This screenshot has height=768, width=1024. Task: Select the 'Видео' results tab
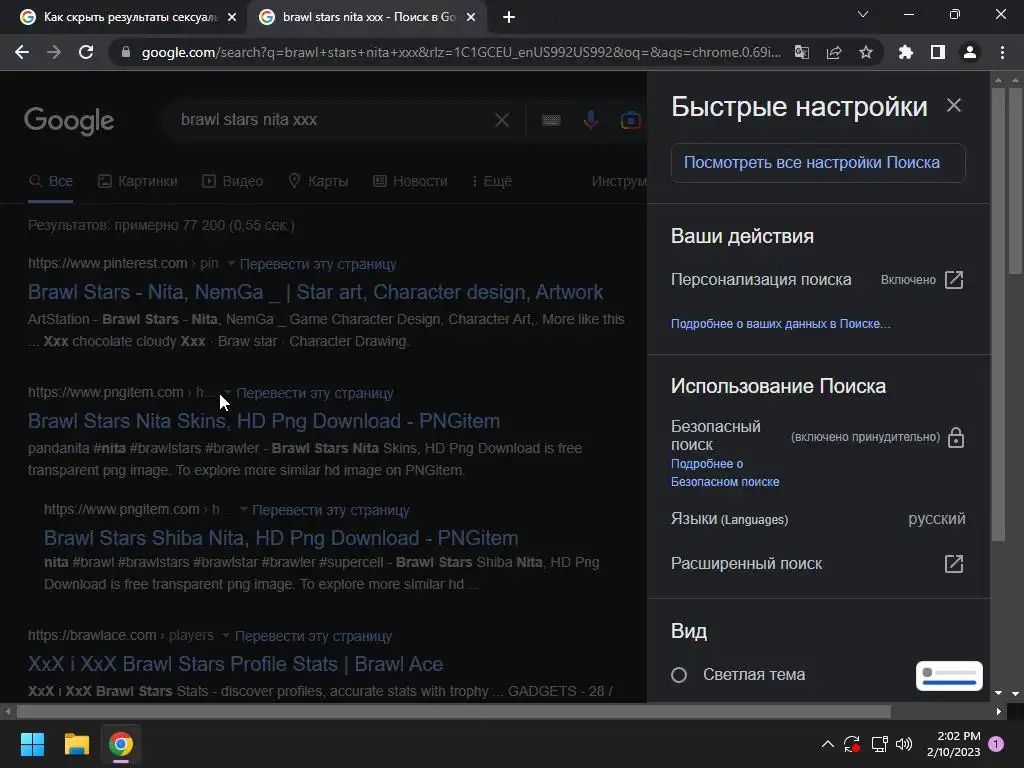pyautogui.click(x=232, y=181)
